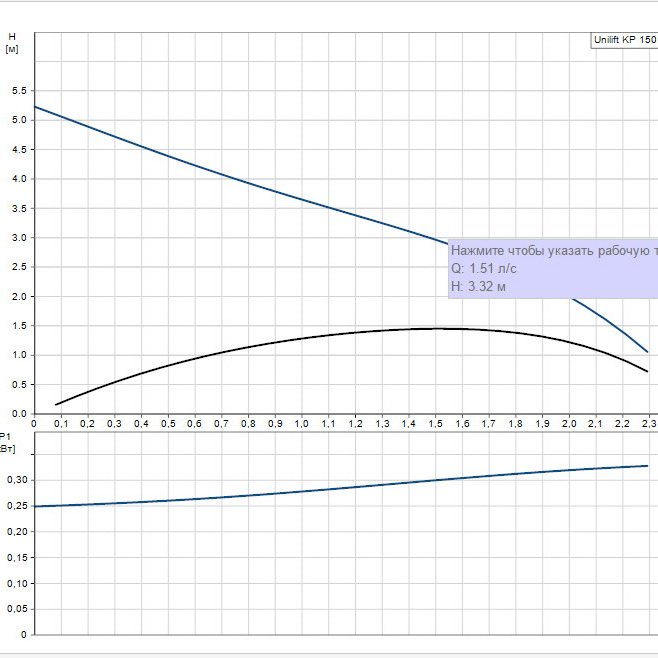Click the 0,10 label on power axis
The width and height of the screenshot is (658, 658).
pyautogui.click(x=15, y=583)
